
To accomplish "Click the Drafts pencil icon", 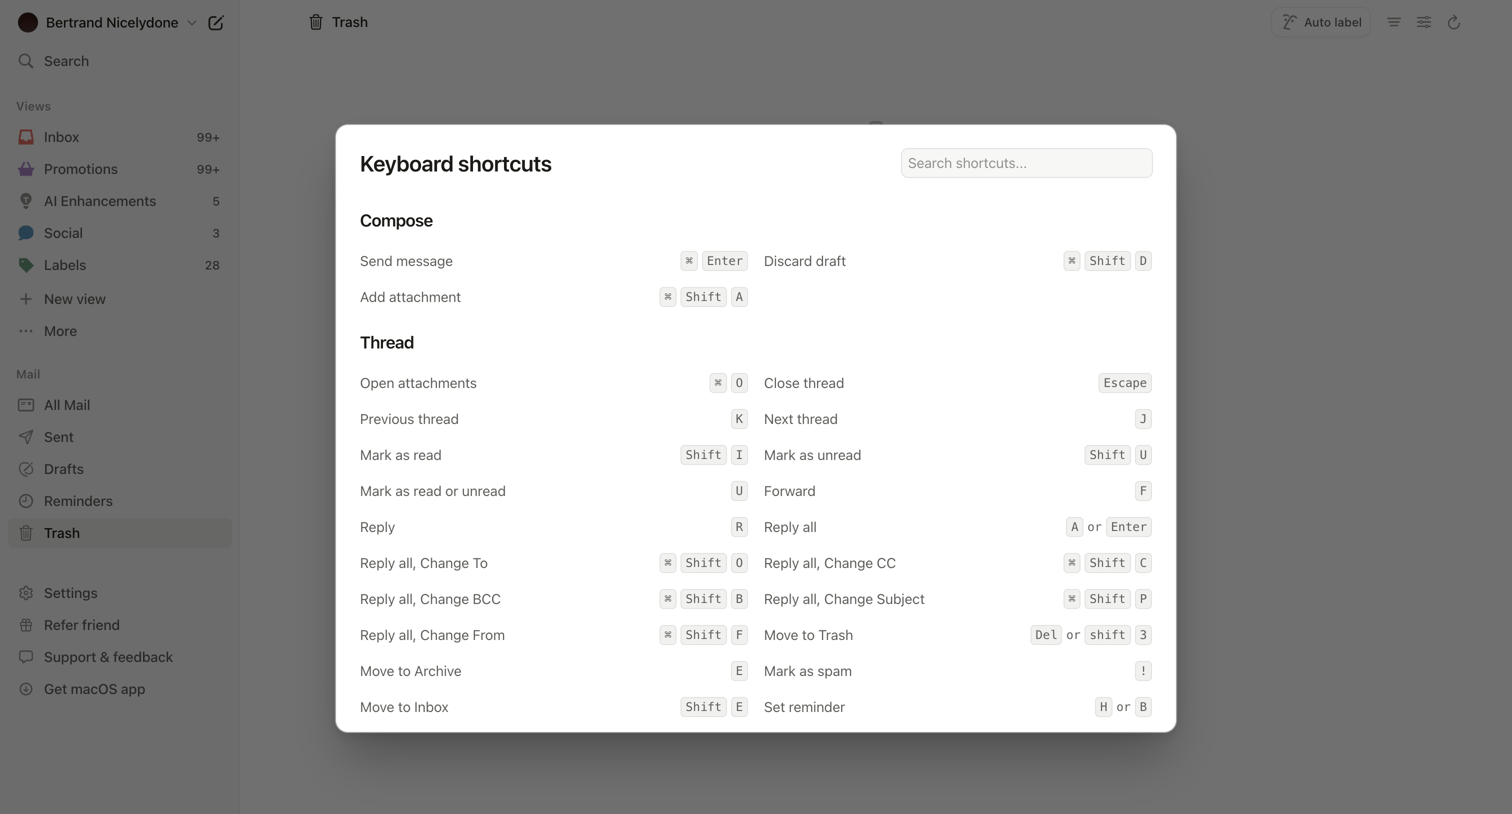I will (26, 469).
